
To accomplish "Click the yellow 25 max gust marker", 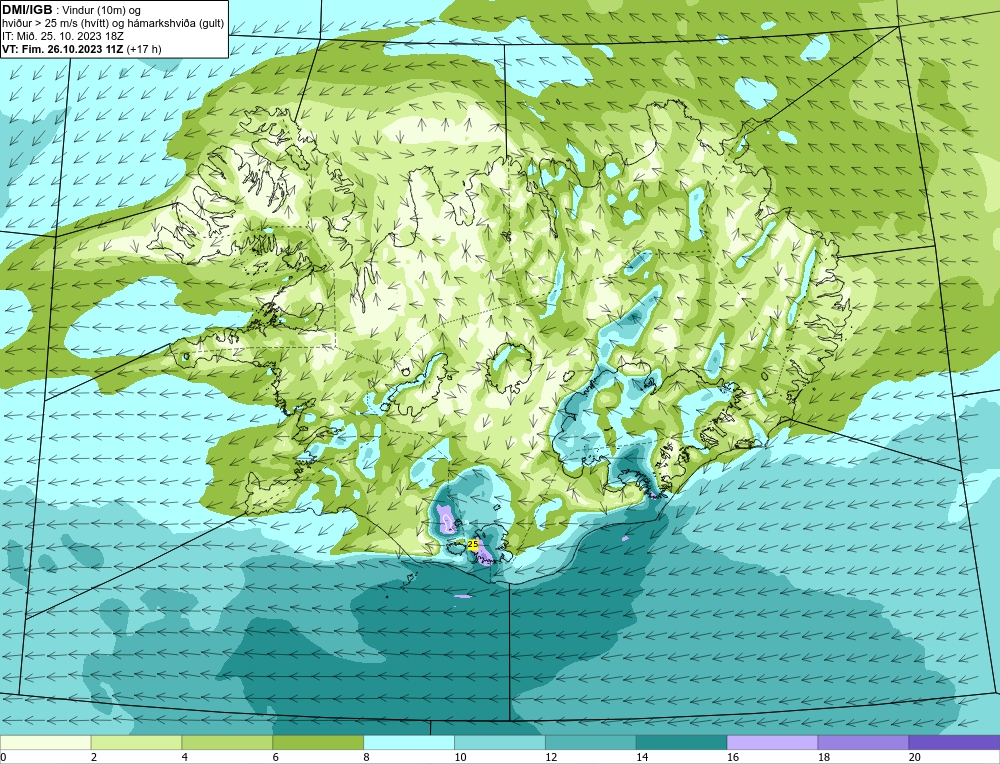I will (x=473, y=545).
